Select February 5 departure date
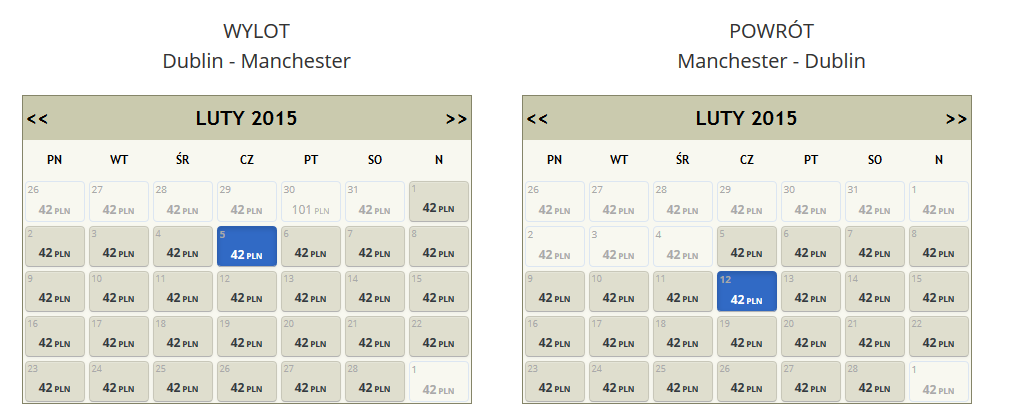1014x417 pixels. [x=247, y=246]
